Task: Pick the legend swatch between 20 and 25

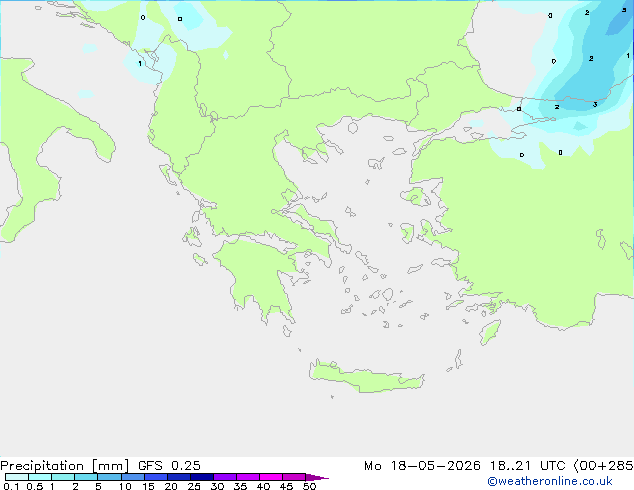Action: 178,477
